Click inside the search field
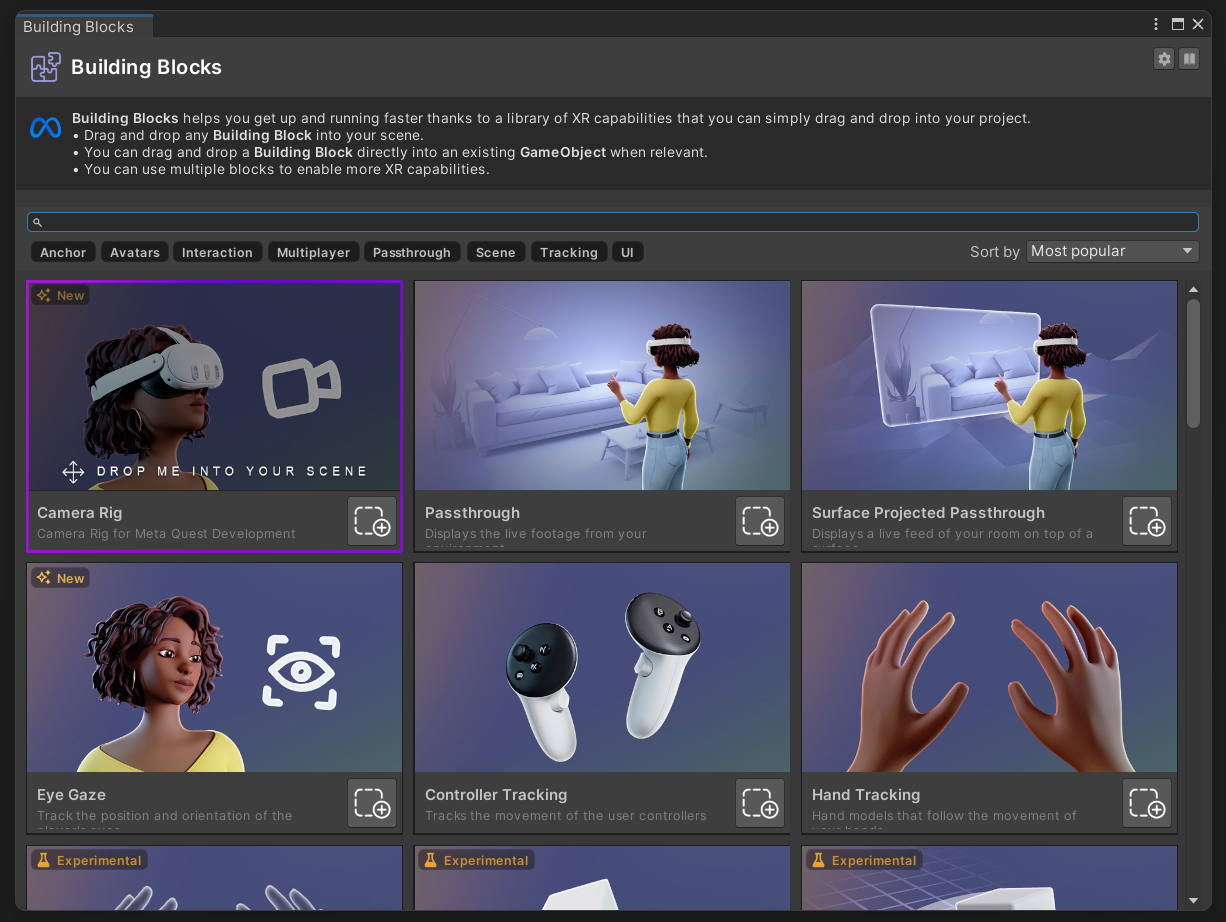Viewport: 1226px width, 922px height. point(613,222)
